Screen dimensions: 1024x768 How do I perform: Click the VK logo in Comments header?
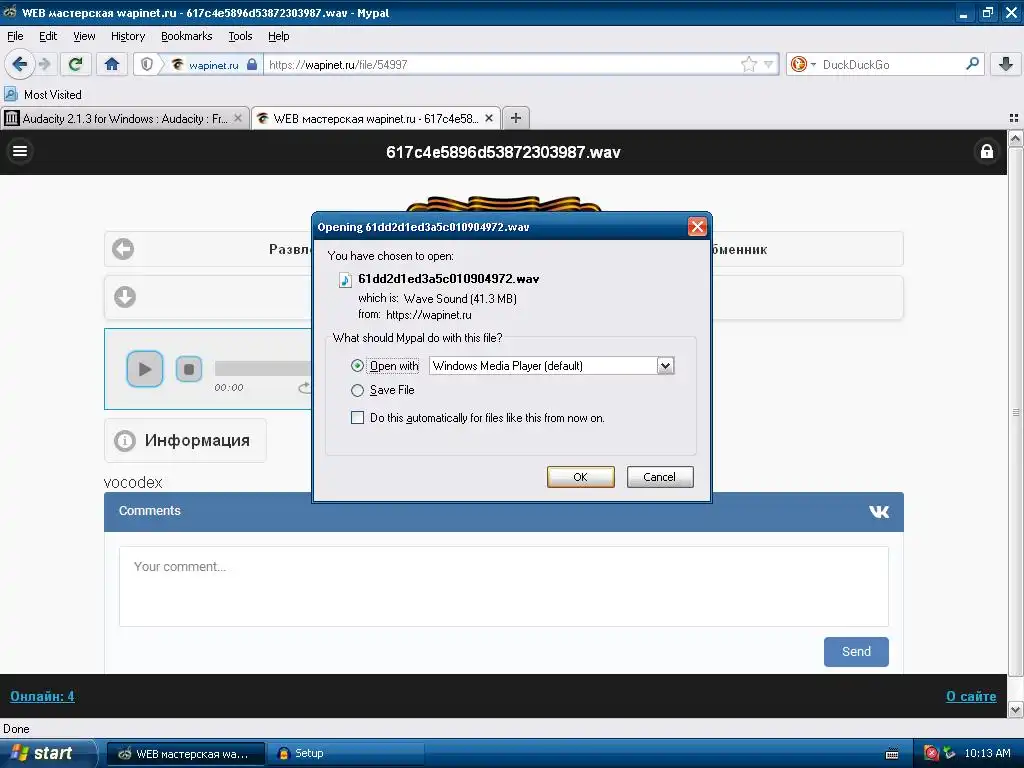879,511
